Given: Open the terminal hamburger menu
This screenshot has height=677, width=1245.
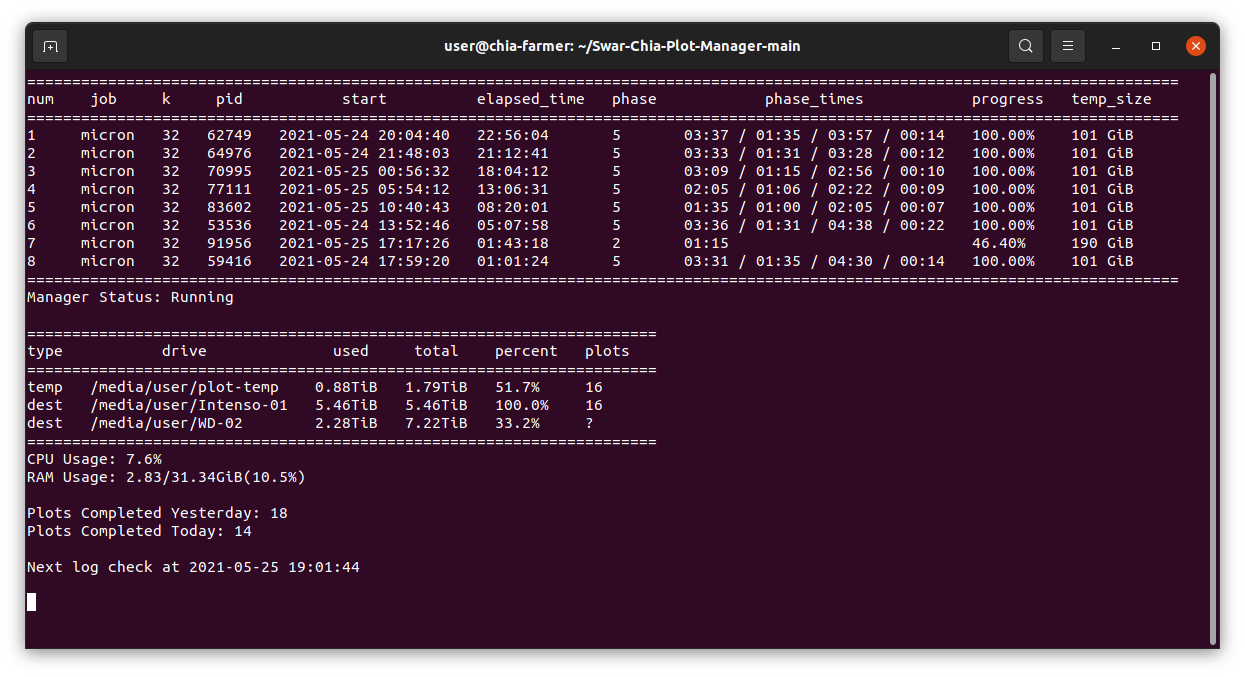Looking at the screenshot, I should pyautogui.click(x=1067, y=45).
